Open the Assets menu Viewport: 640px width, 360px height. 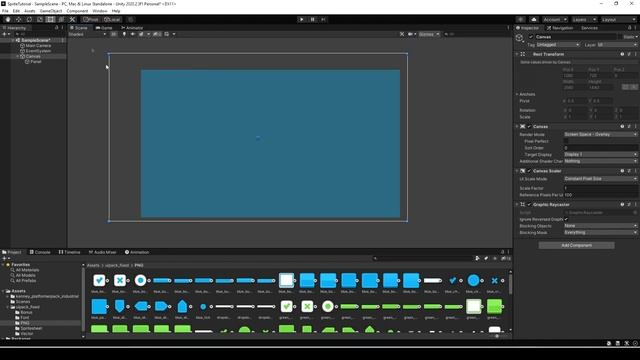[x=30, y=11]
